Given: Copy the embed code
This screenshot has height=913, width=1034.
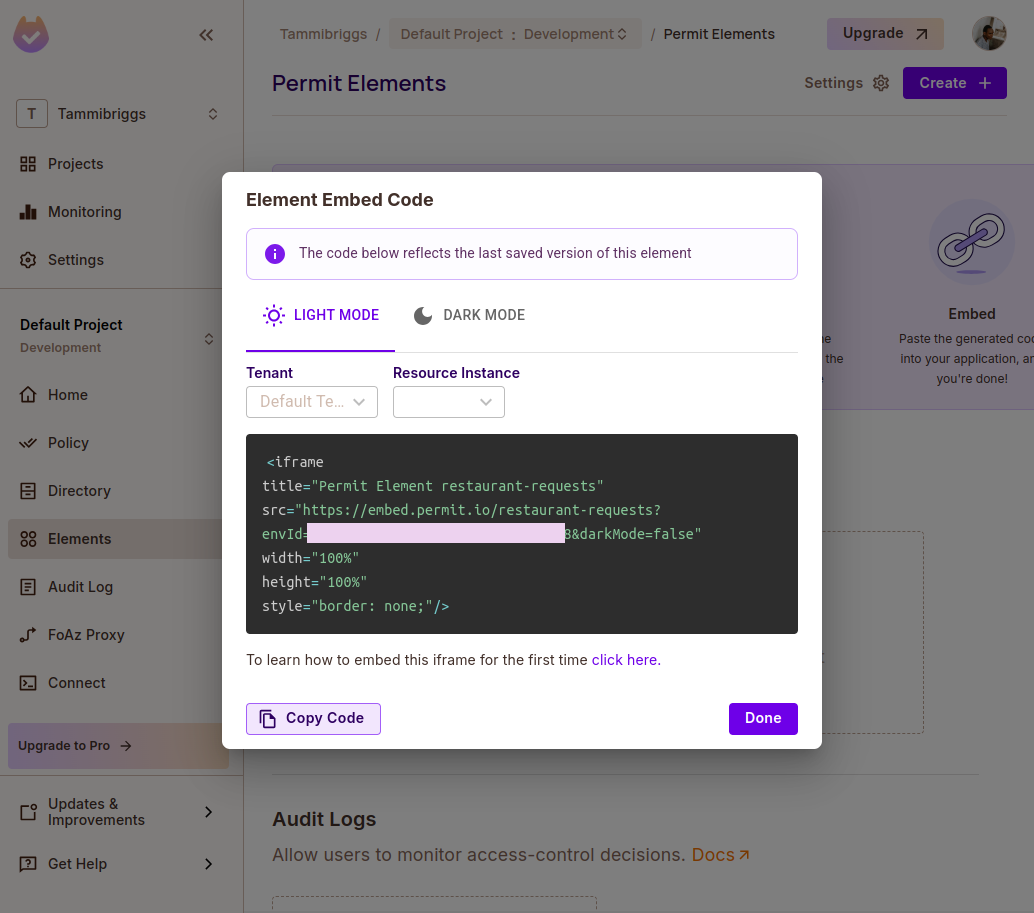Looking at the screenshot, I should (x=313, y=718).
